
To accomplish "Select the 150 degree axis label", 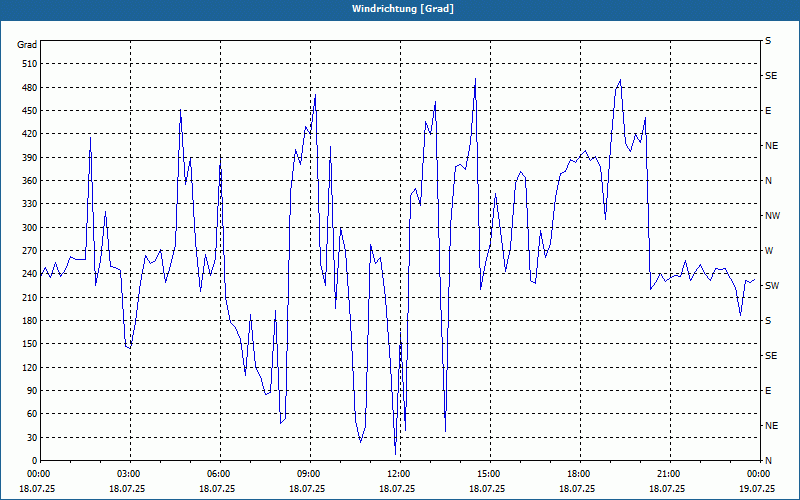I will point(30,344).
